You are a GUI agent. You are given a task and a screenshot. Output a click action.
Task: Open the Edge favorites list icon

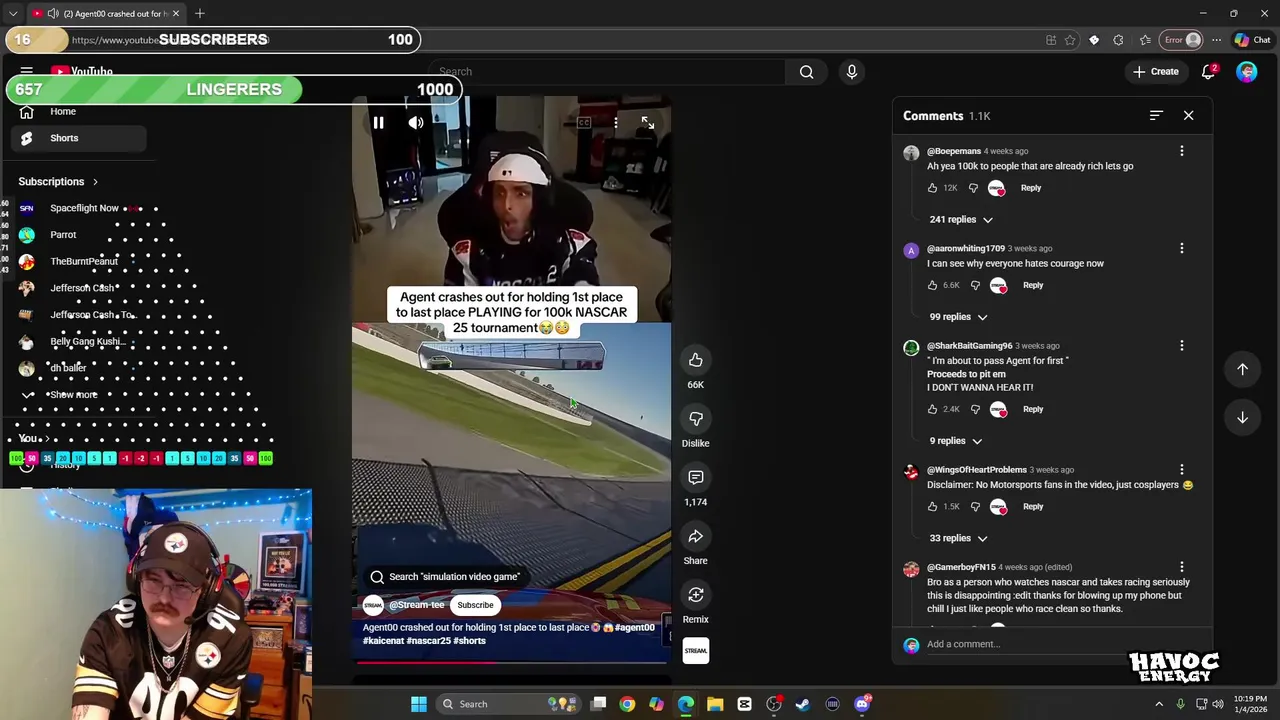(x=1145, y=40)
